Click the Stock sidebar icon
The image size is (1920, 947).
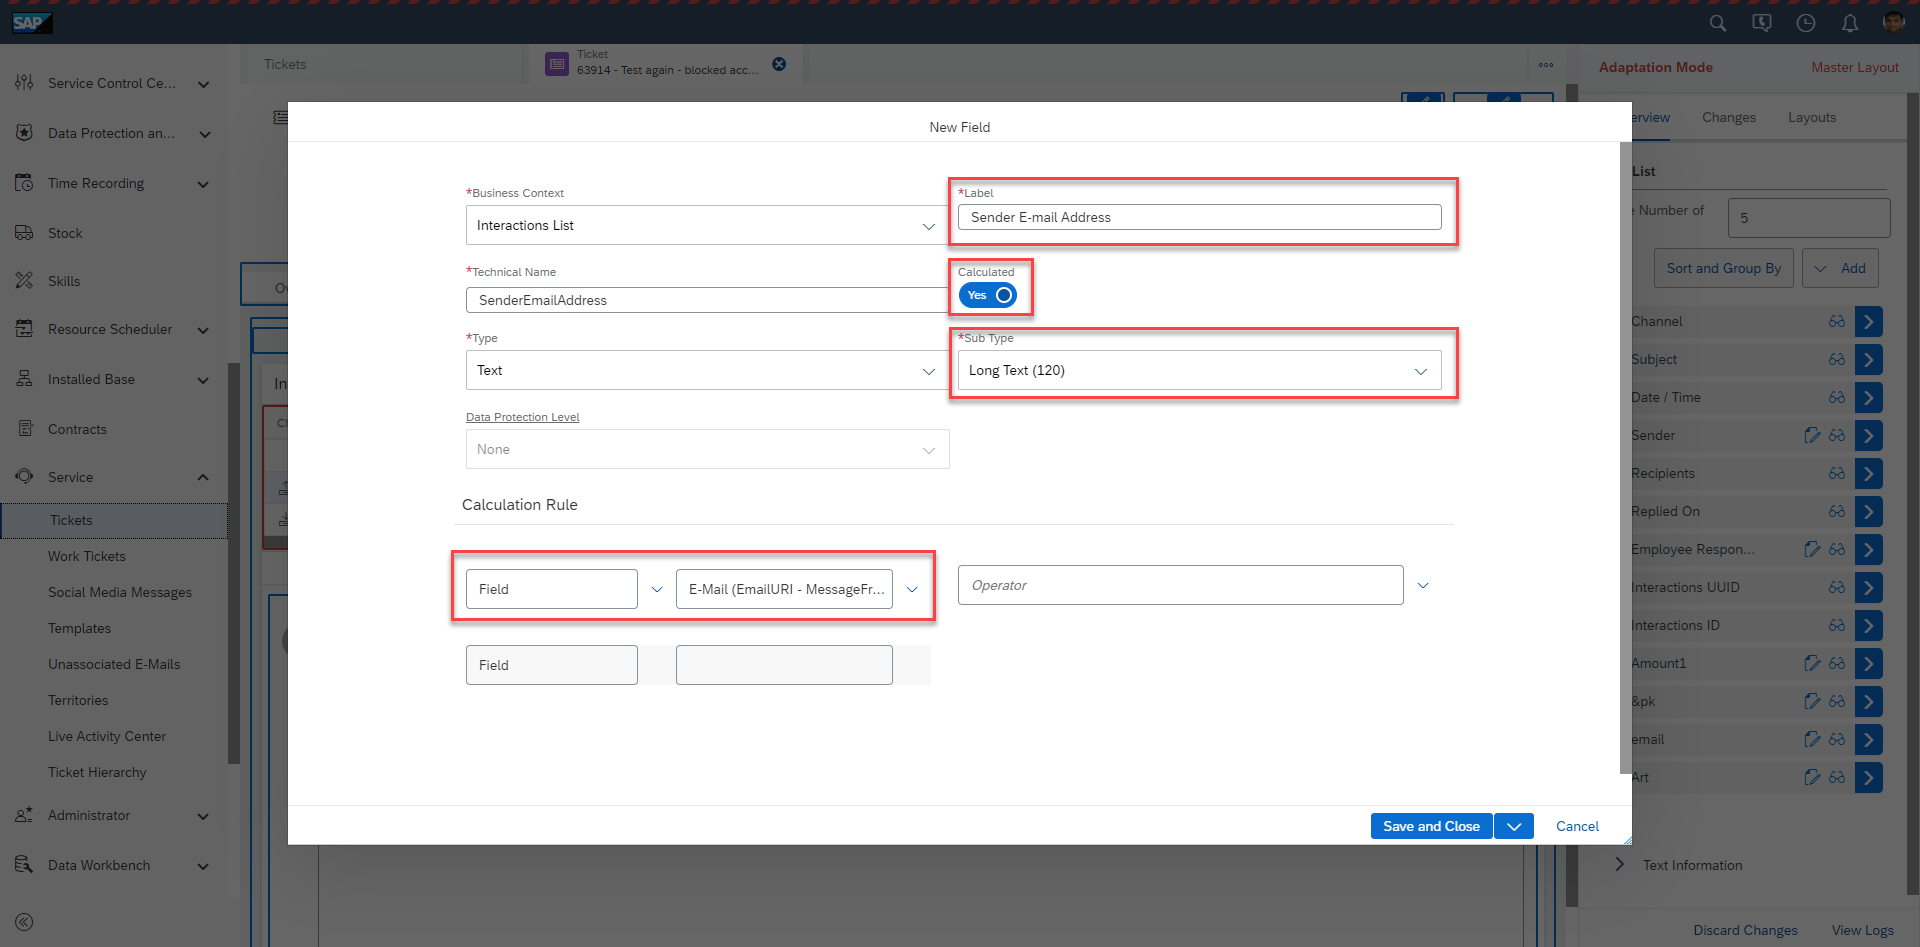(x=24, y=233)
